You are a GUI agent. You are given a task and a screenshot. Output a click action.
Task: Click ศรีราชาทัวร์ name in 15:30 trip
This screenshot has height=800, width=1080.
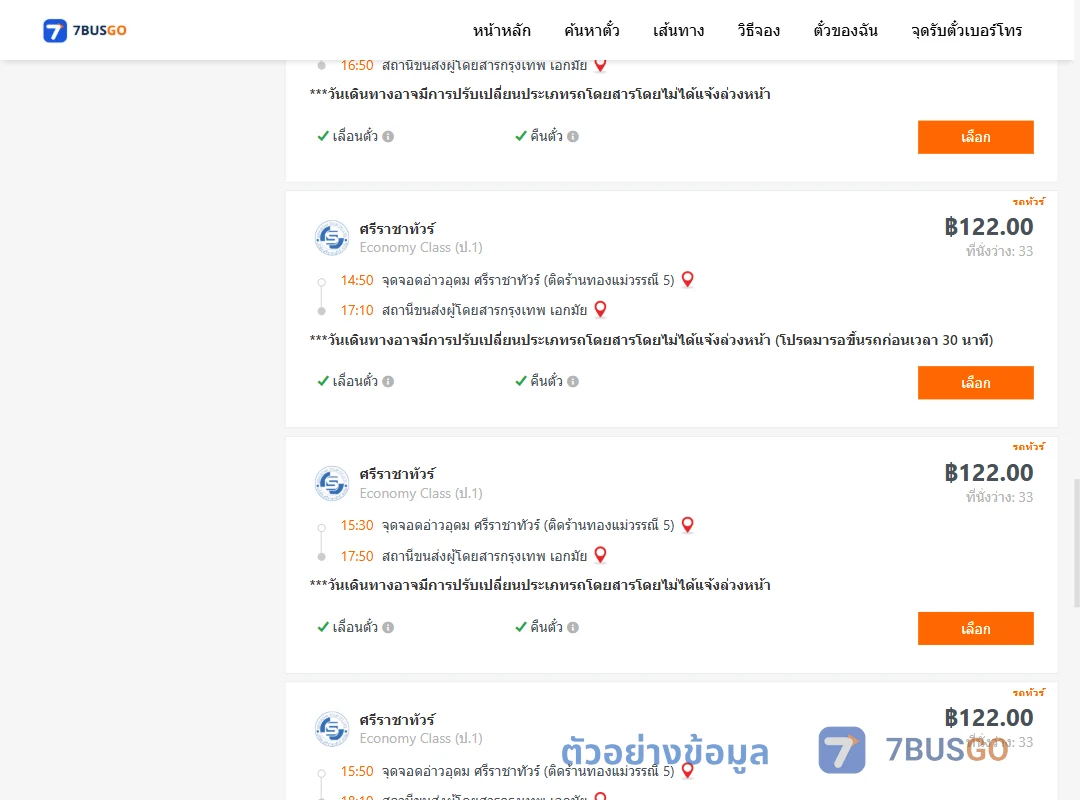click(397, 474)
